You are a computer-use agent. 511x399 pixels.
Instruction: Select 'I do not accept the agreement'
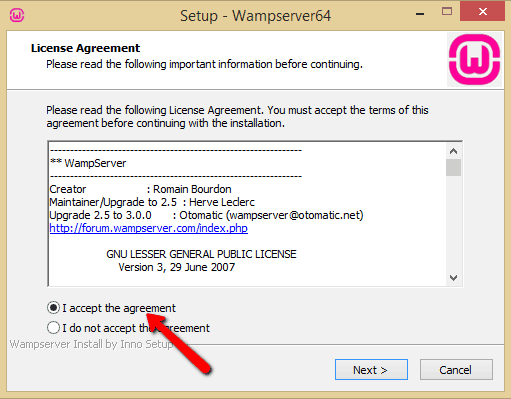53,328
